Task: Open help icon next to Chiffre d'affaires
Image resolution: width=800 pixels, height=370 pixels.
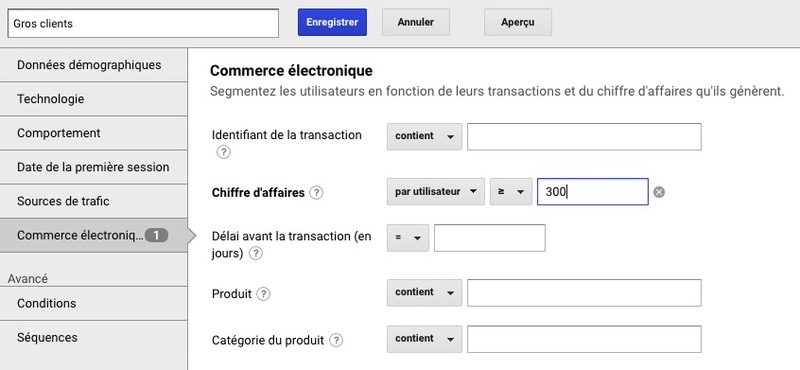Action: pos(316,192)
